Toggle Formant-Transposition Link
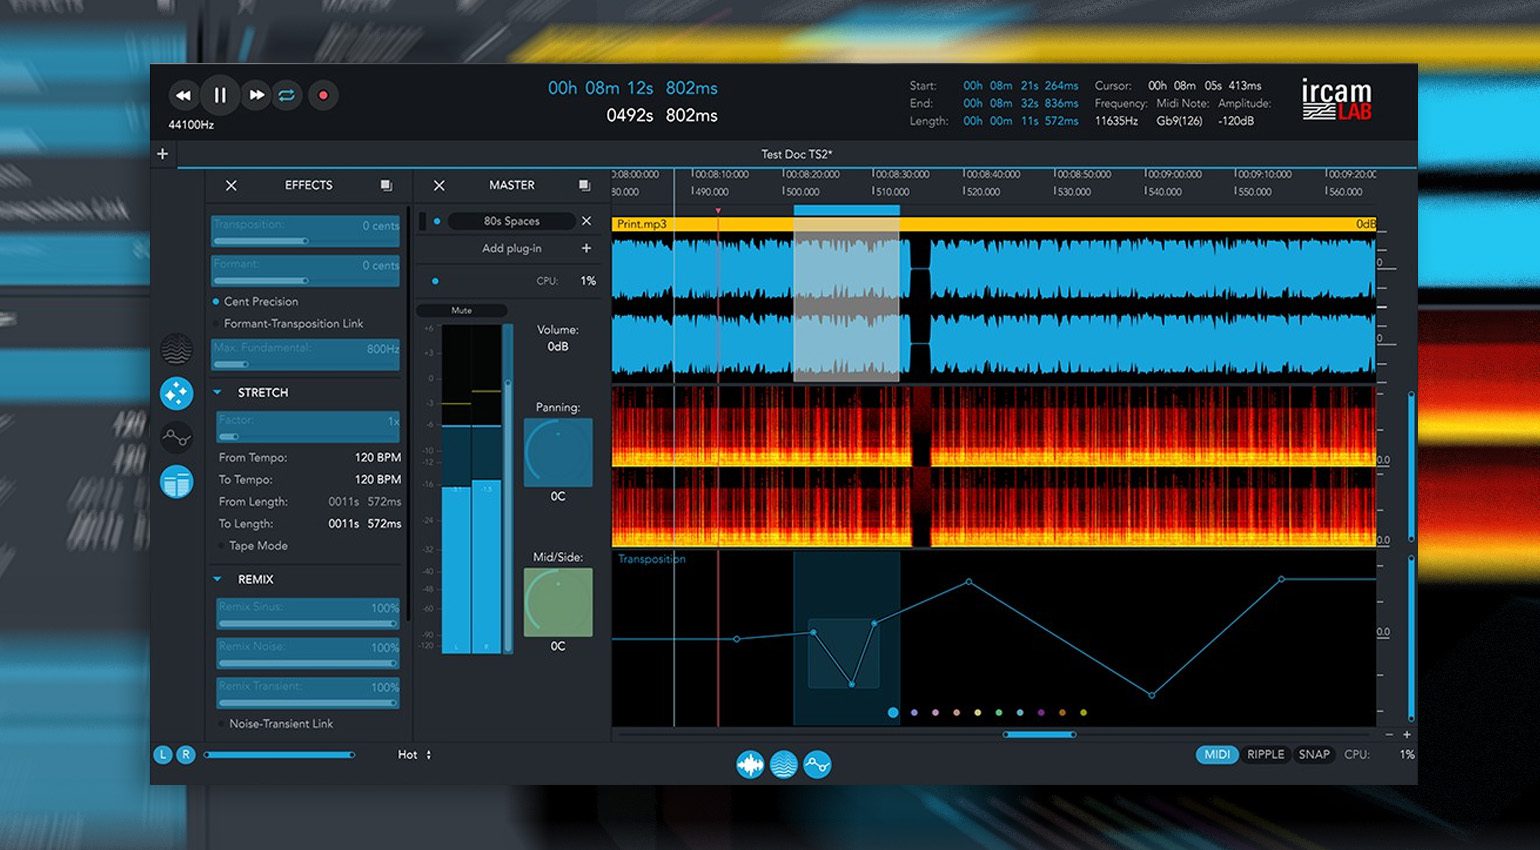 pyautogui.click(x=216, y=324)
